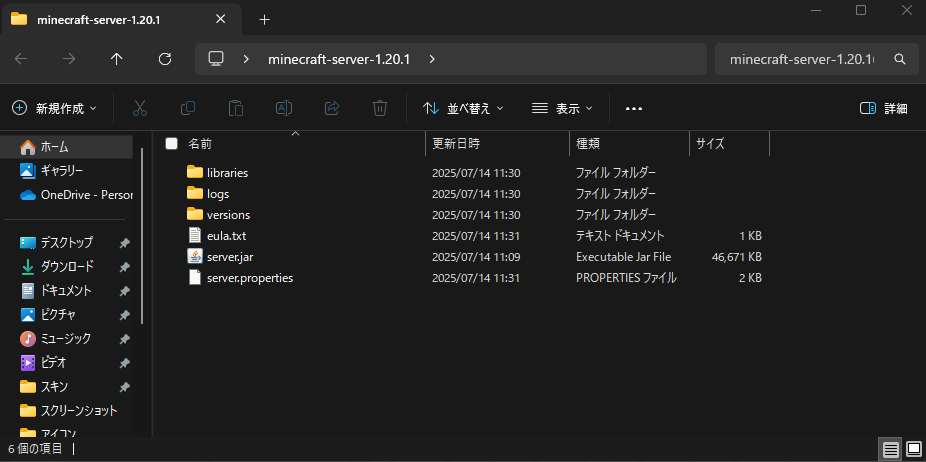Open the more options ellipsis menu
This screenshot has width=926, height=462.
click(x=634, y=109)
